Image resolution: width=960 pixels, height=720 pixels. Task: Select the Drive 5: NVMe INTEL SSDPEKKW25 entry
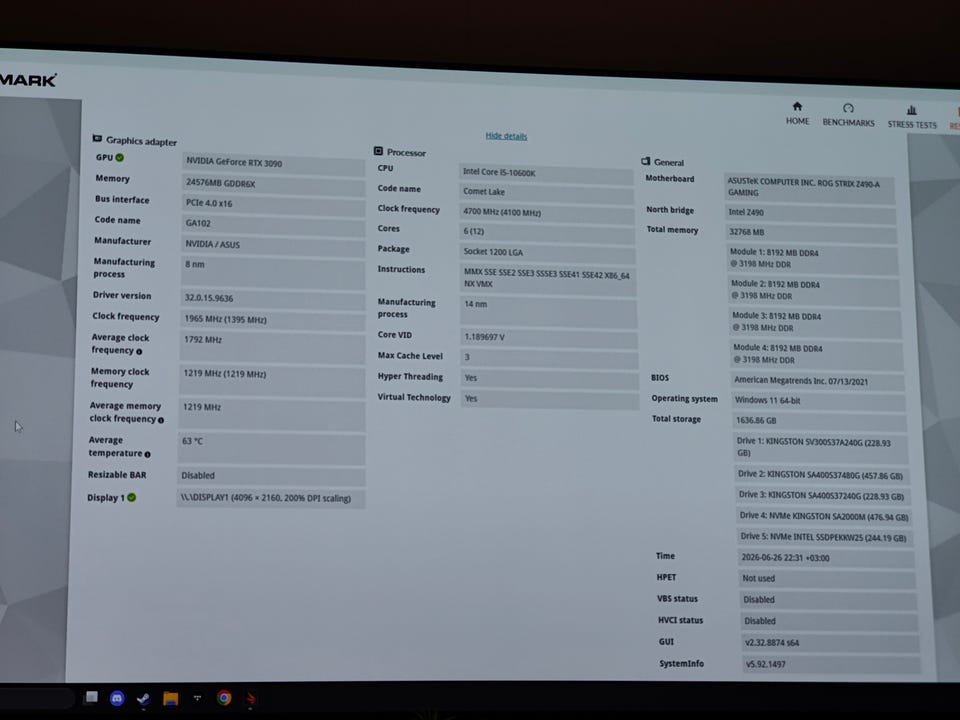coord(825,538)
